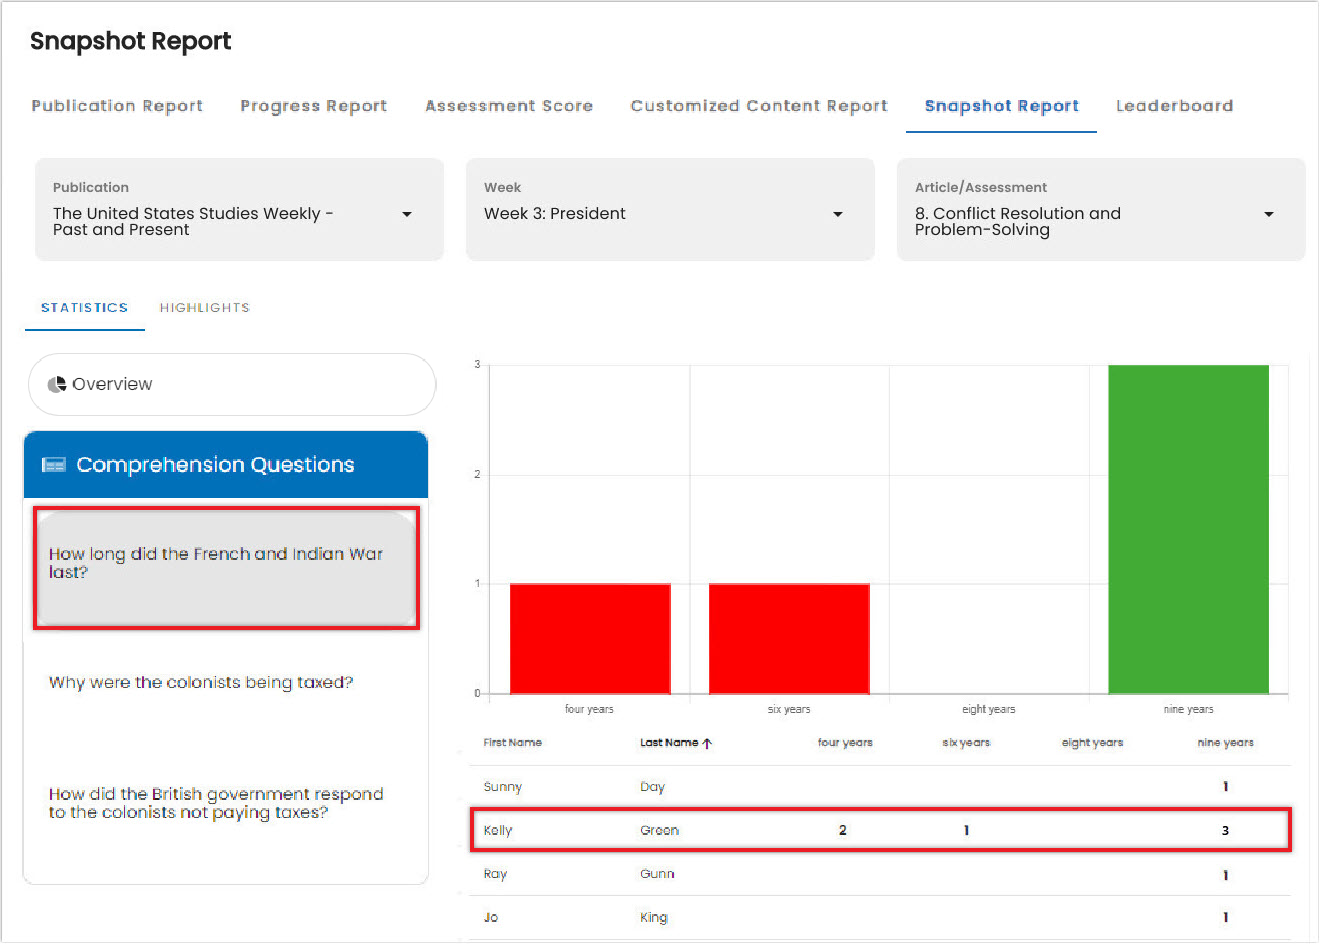The height and width of the screenshot is (944, 1320).
Task: Click the card icon on Comprehension Questions header
Action: 53,464
